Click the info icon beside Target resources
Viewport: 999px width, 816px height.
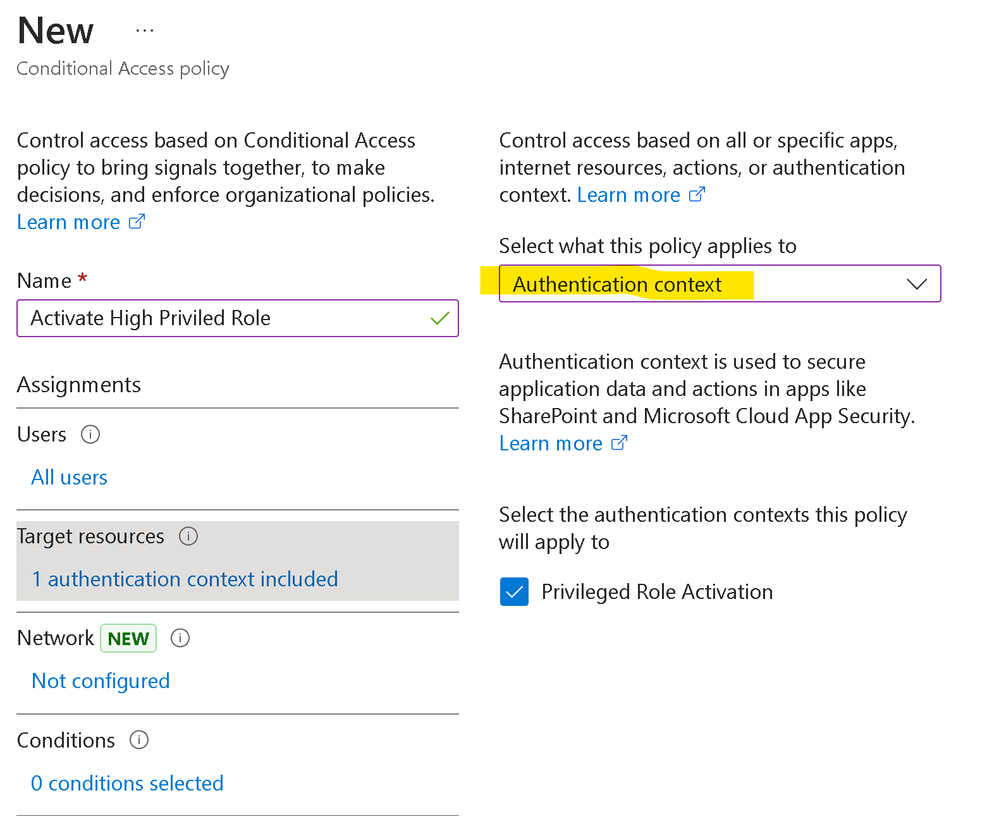[x=188, y=537]
